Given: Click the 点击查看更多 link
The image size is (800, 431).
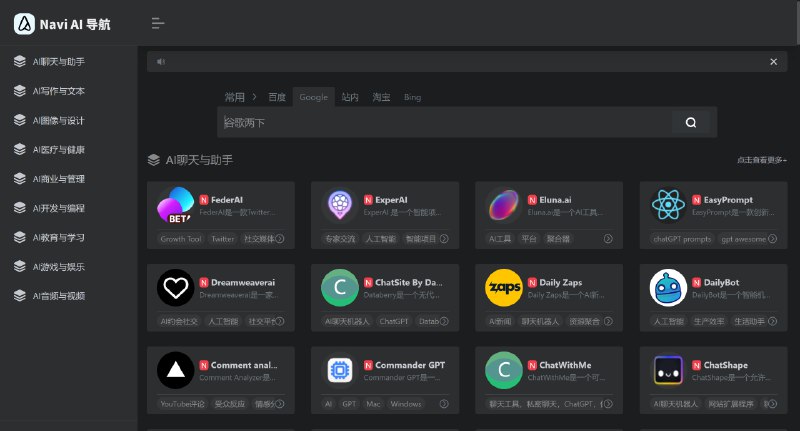Looking at the screenshot, I should point(762,160).
